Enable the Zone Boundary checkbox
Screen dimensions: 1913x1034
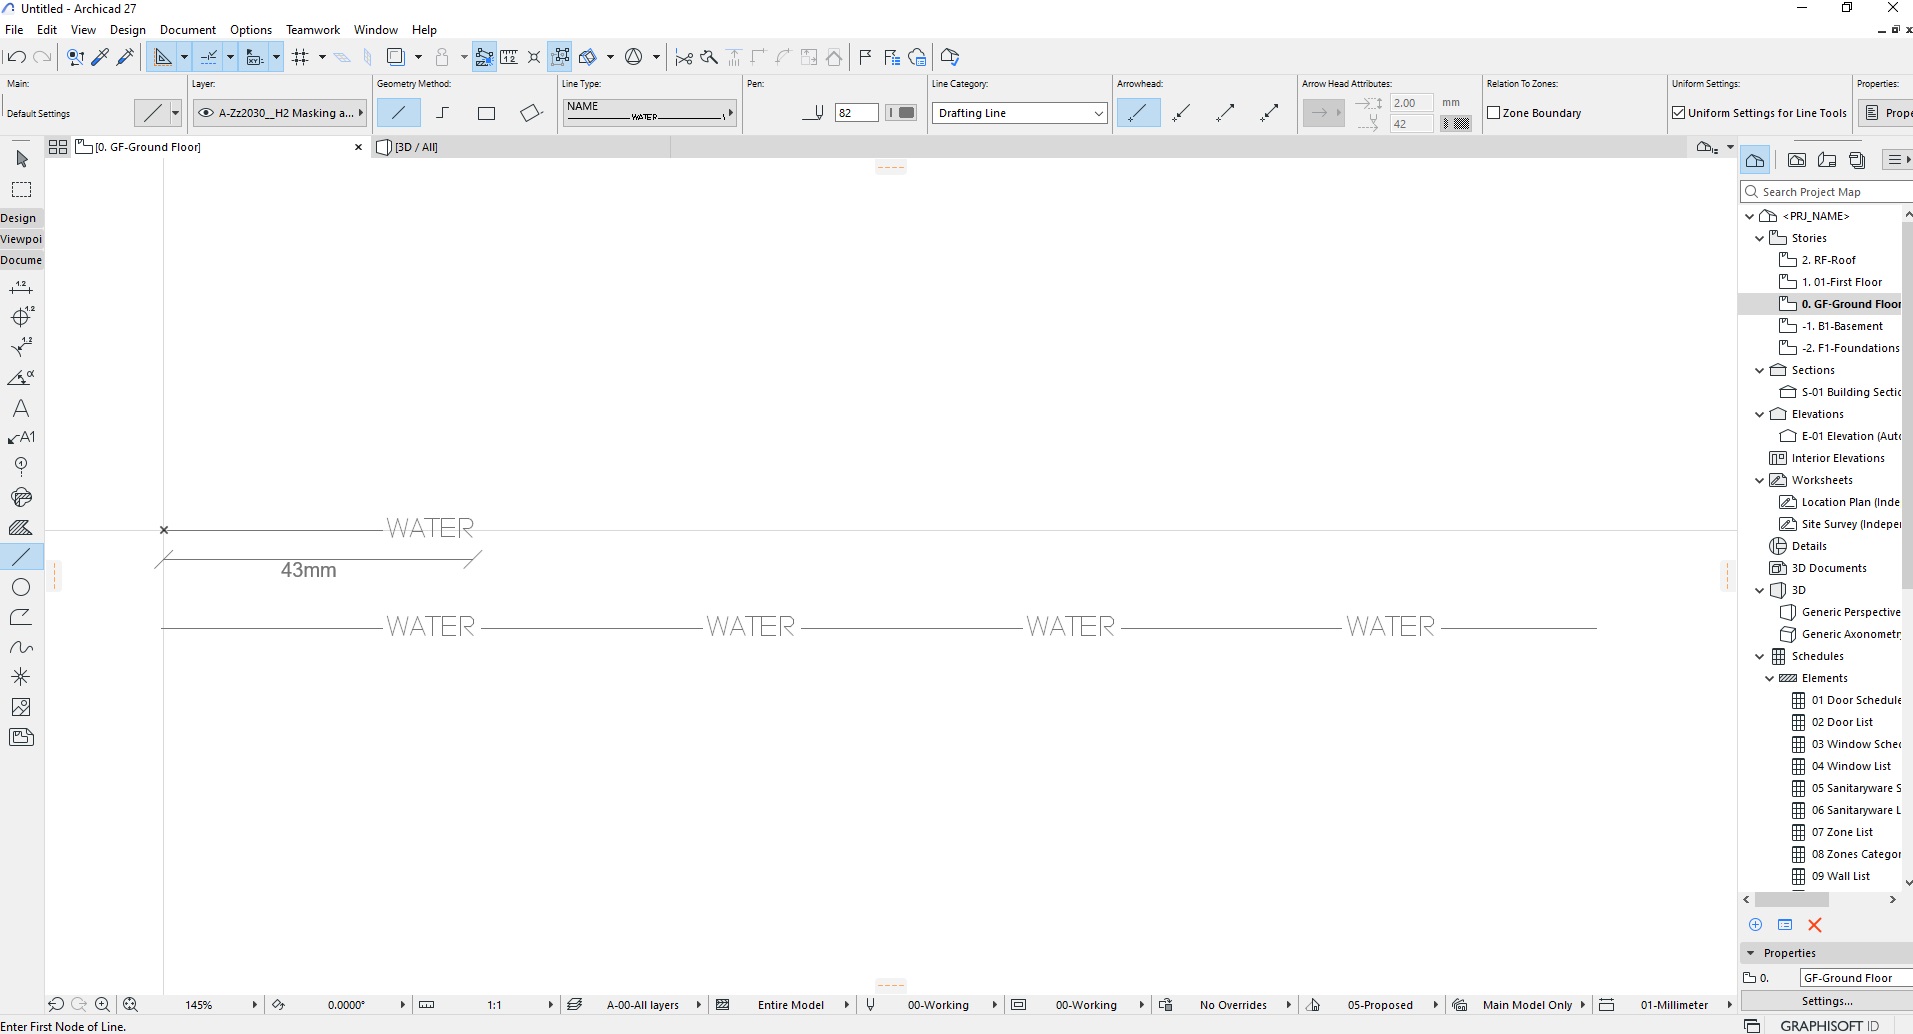click(x=1494, y=113)
